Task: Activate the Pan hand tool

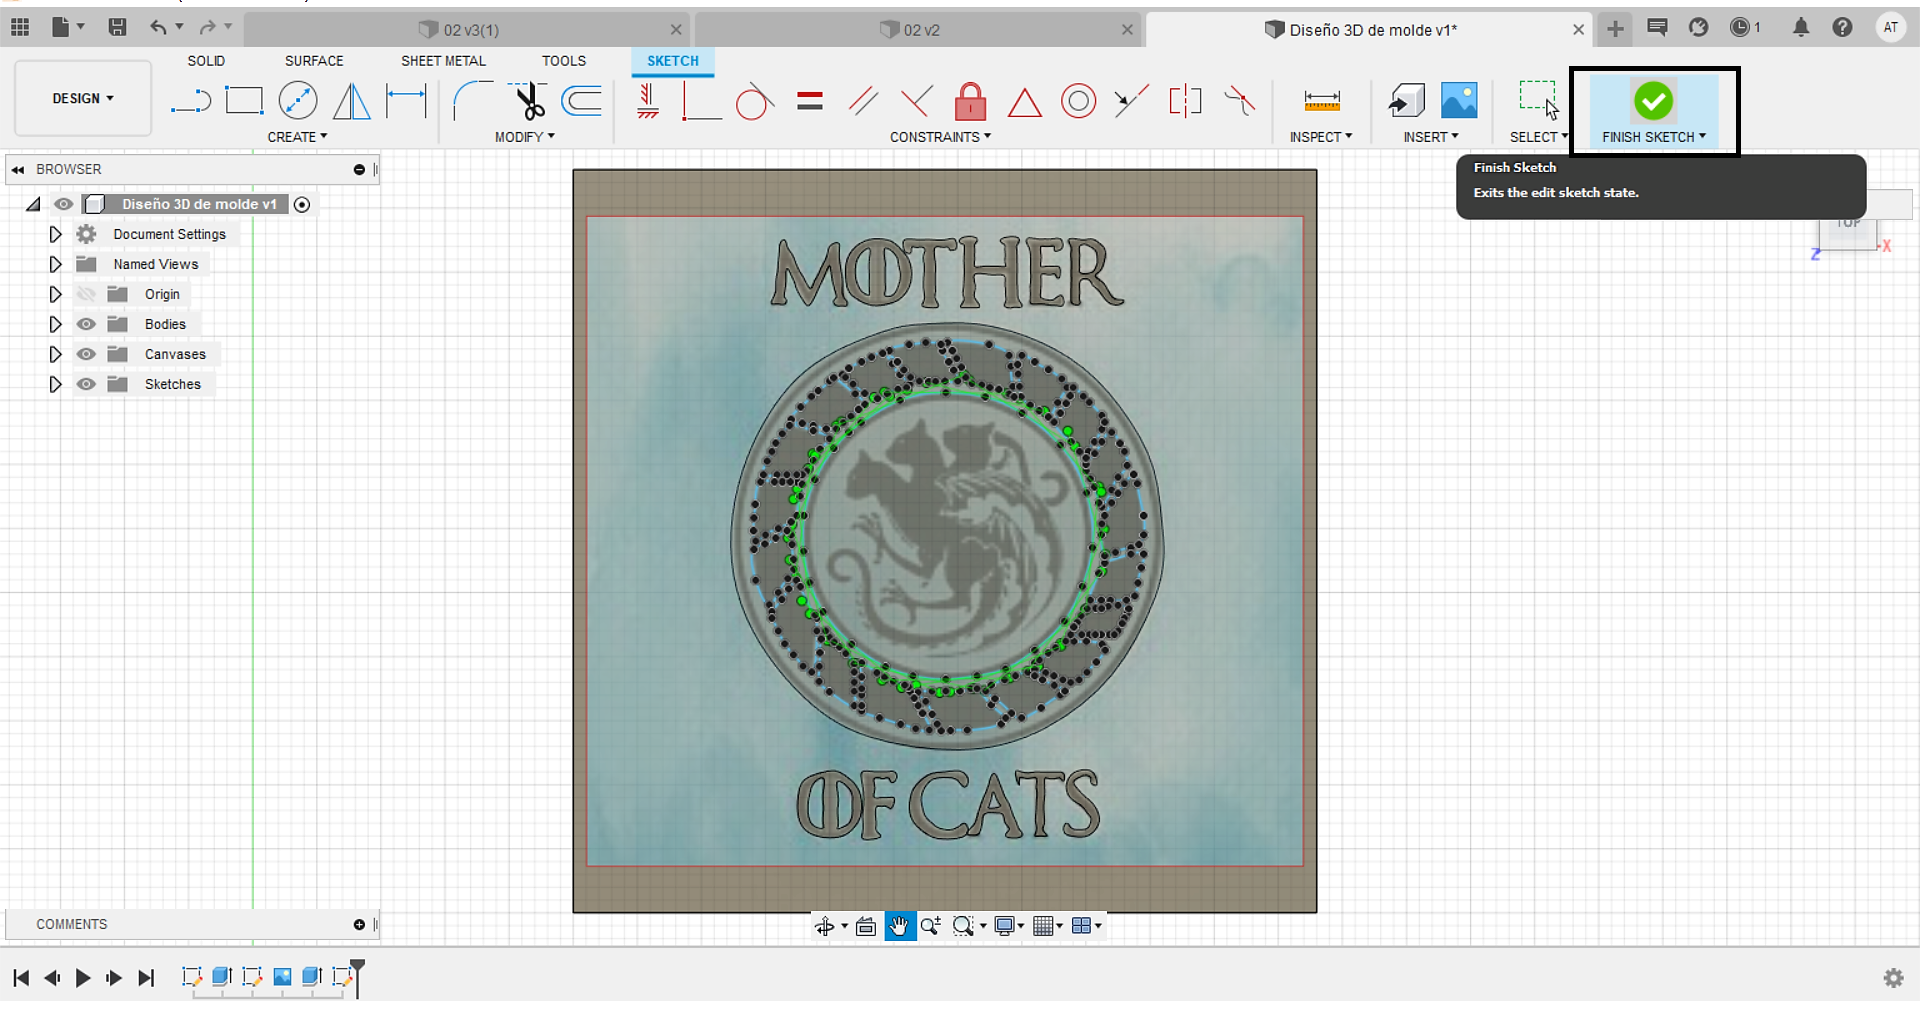Action: (x=900, y=926)
